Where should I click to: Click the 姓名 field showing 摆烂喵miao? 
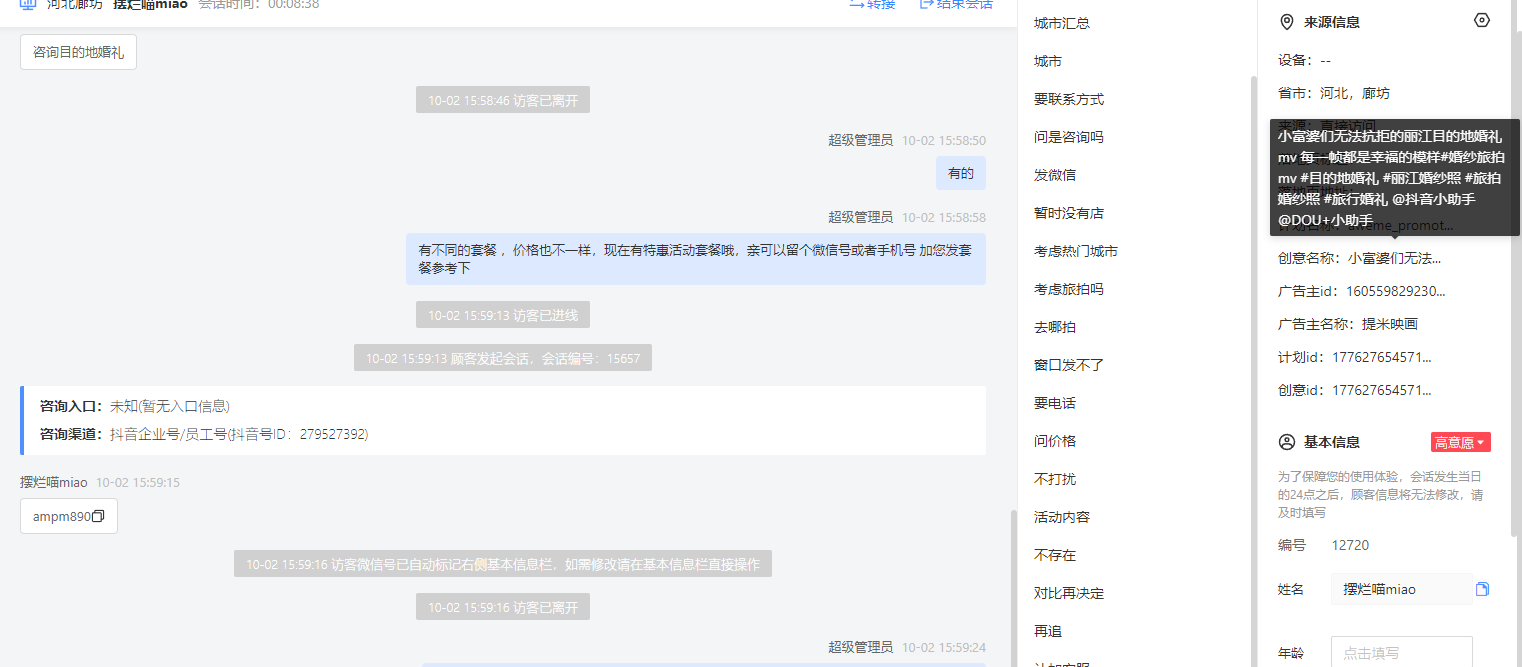[1401, 590]
